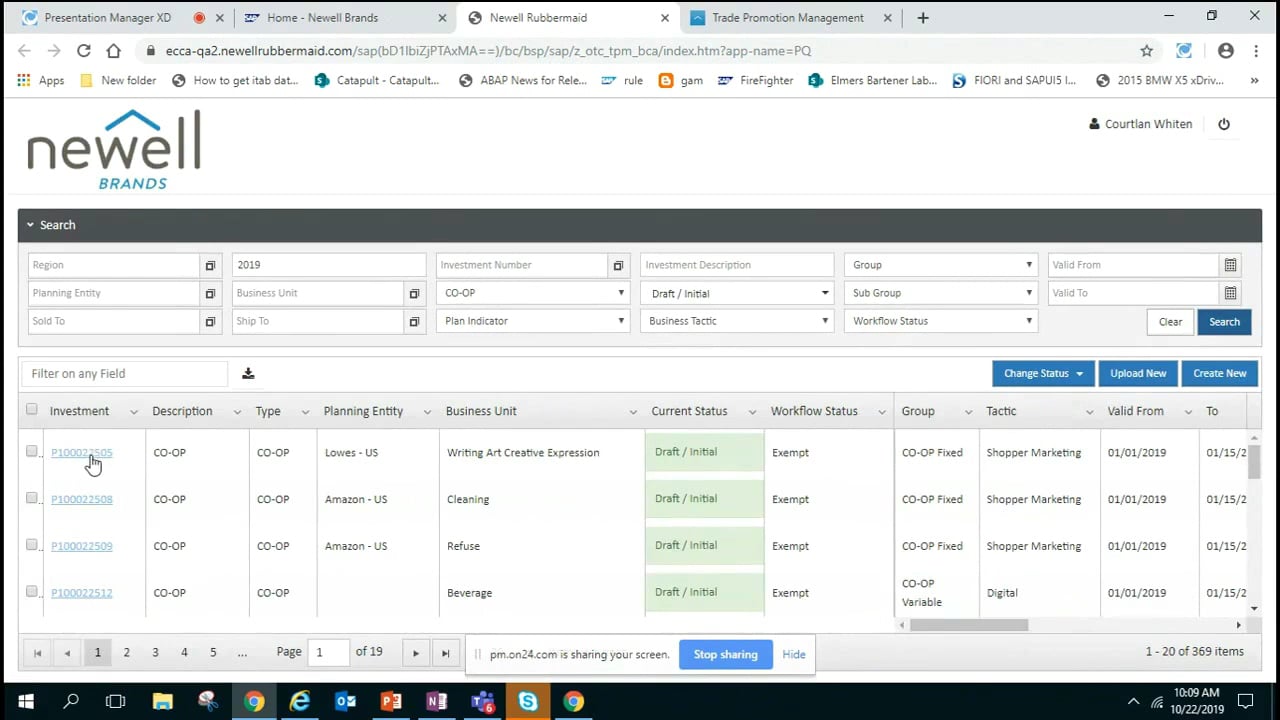Go to results page 3
Viewport: 1280px width, 720px height.
[x=155, y=652]
